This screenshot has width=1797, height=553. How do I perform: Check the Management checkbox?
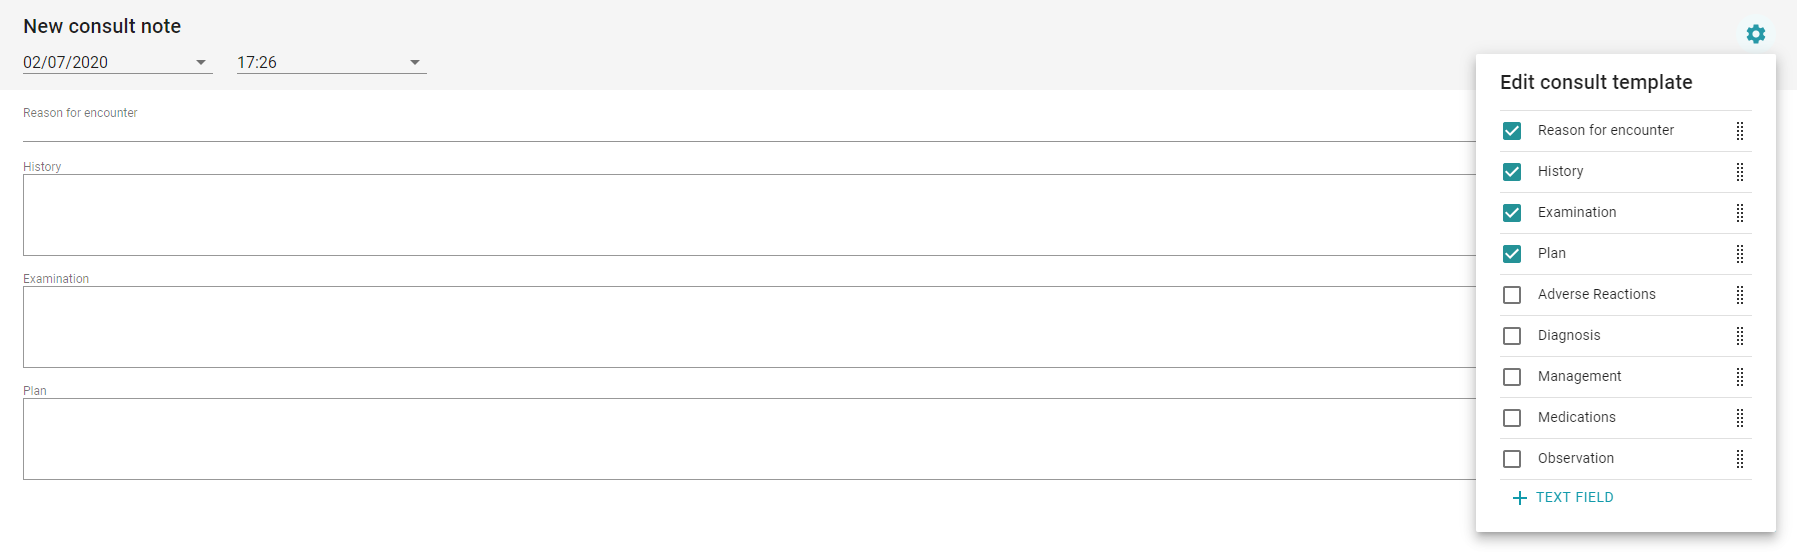pos(1512,377)
